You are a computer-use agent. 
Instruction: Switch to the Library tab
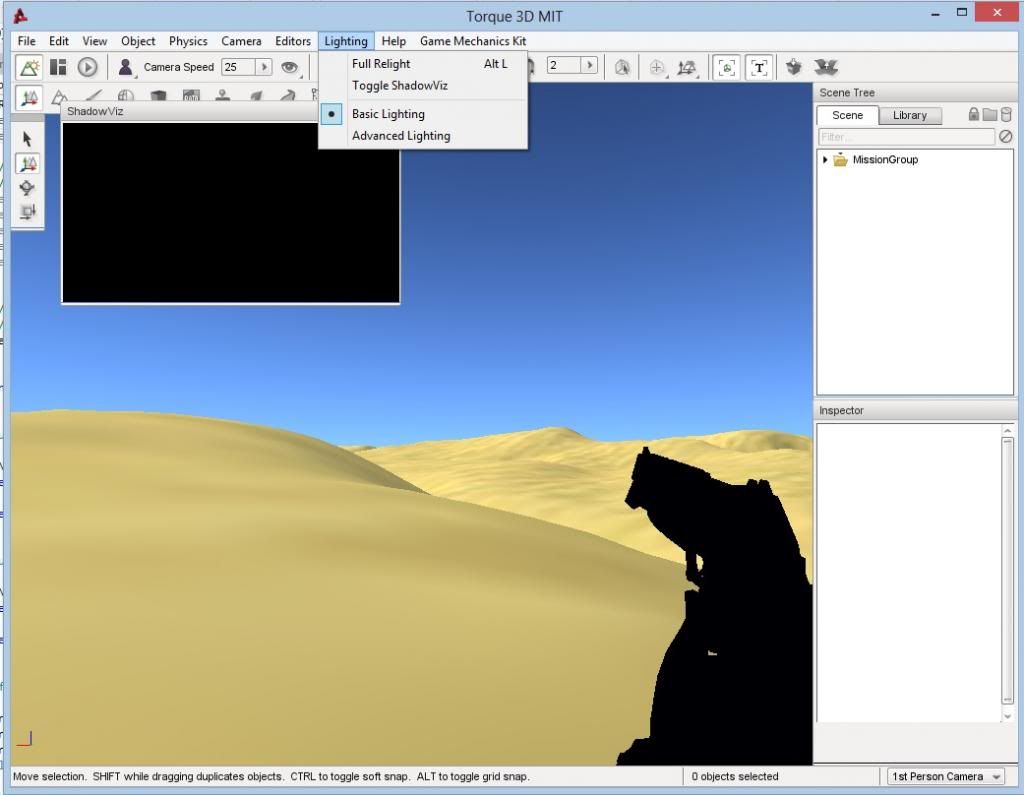[x=909, y=115]
